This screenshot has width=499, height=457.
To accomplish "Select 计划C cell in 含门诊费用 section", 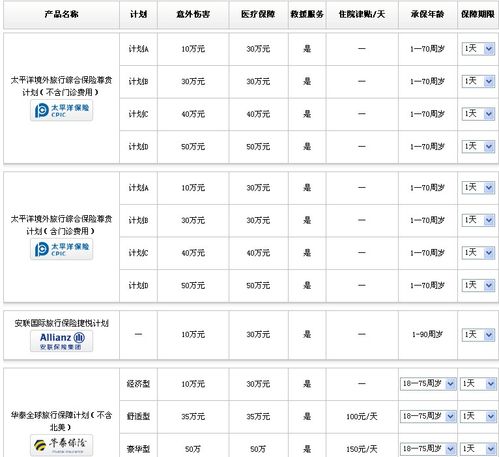I will coord(138,253).
